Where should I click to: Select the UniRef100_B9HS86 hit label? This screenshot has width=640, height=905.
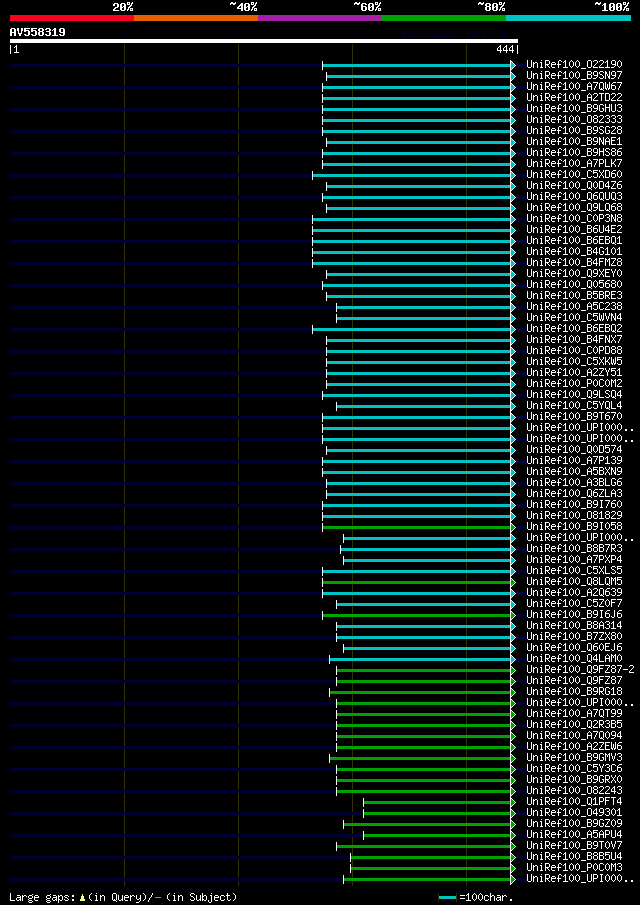click(574, 152)
